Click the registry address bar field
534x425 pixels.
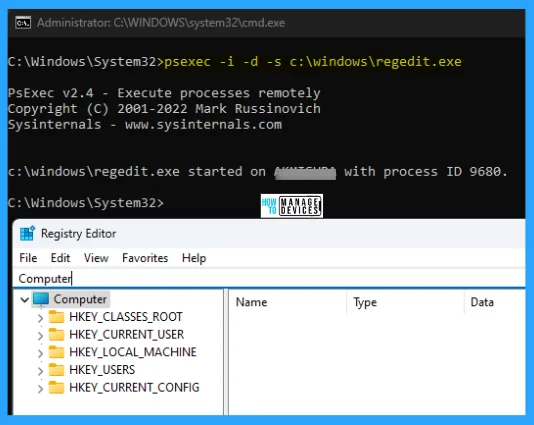coord(269,279)
